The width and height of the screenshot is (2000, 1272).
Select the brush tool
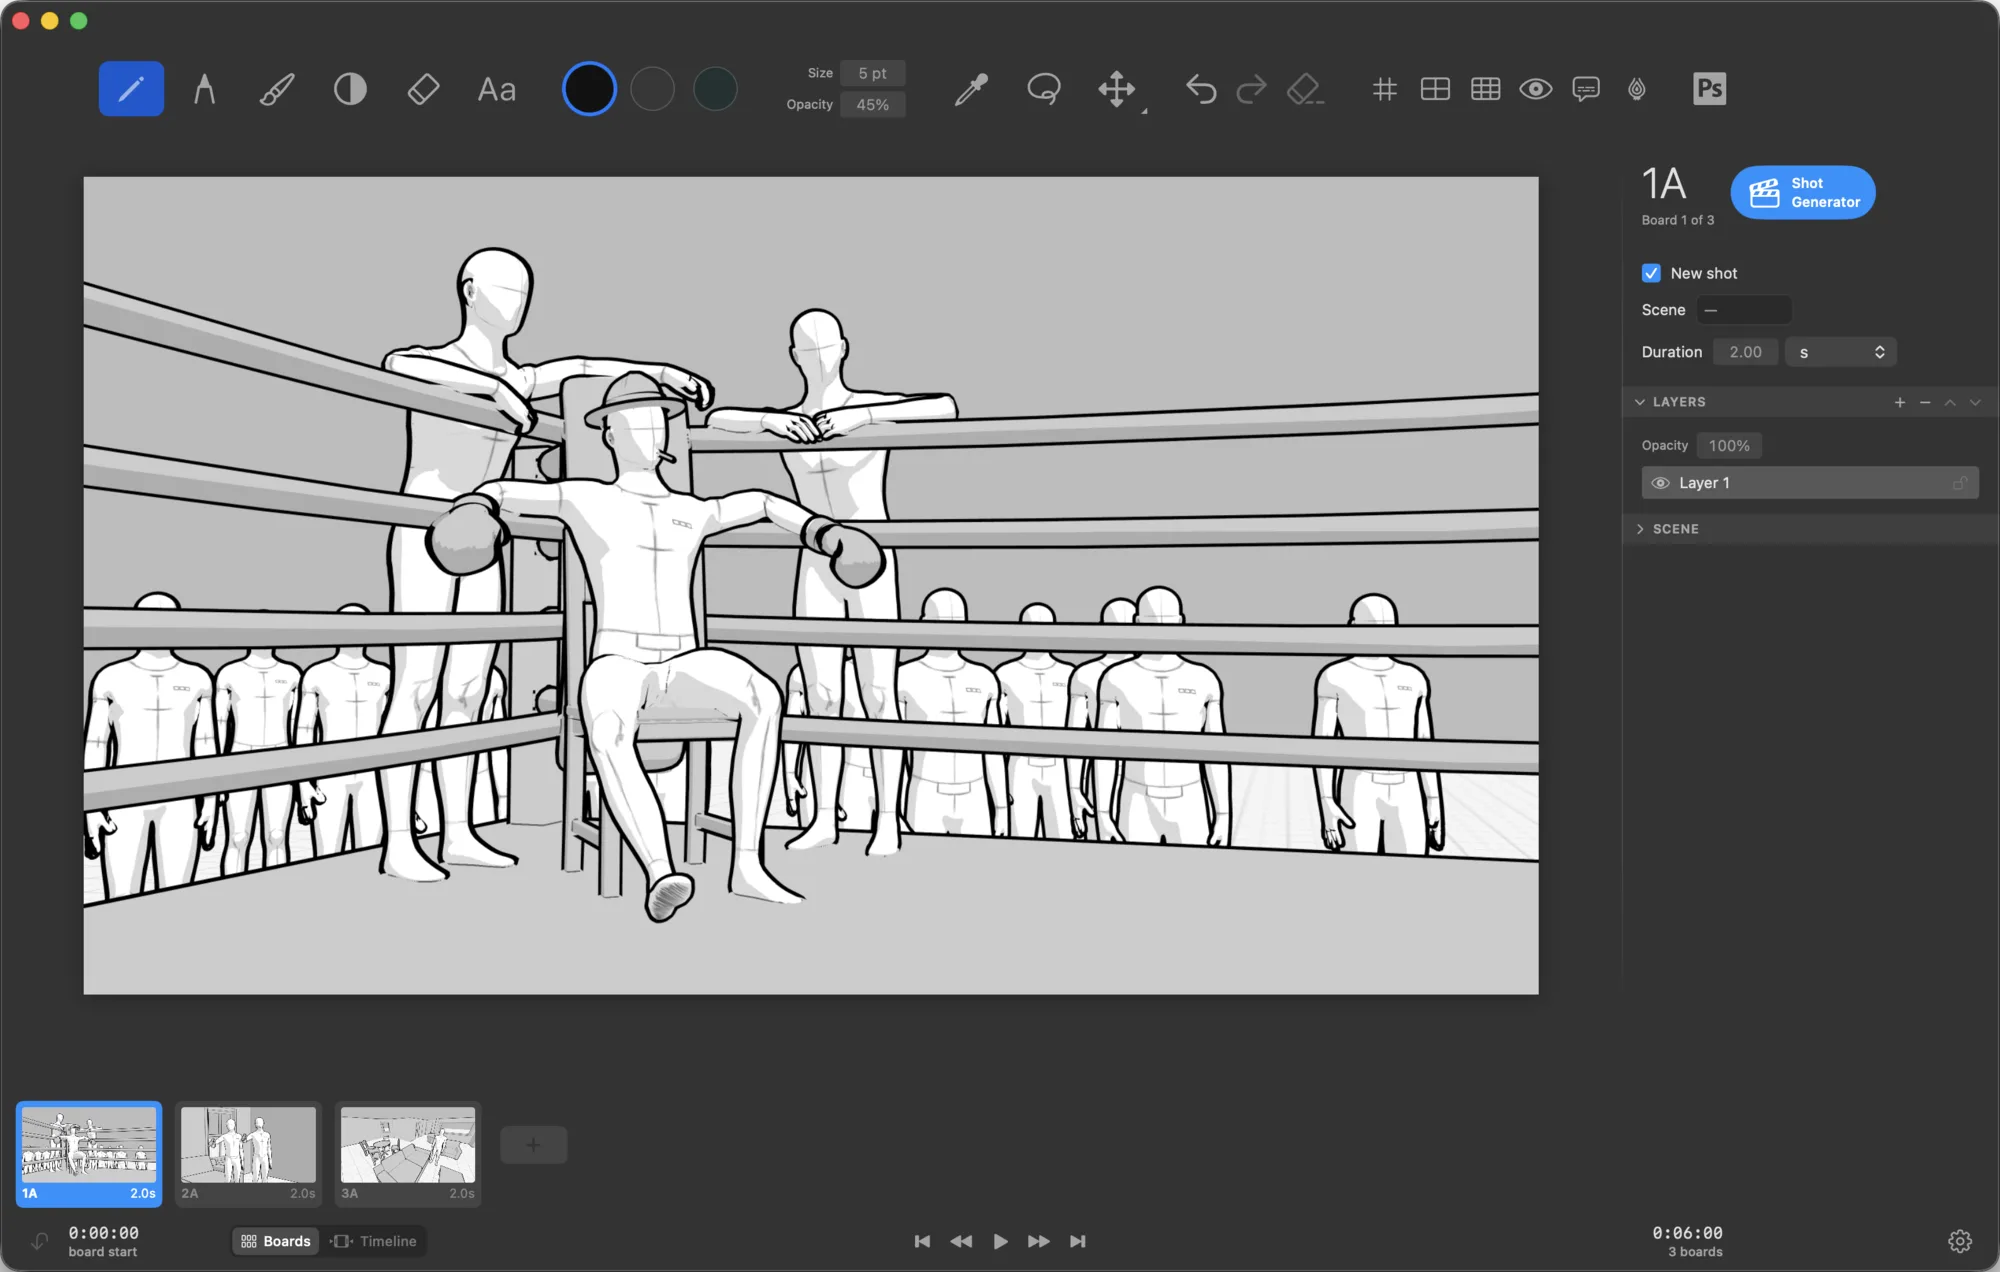pos(277,89)
